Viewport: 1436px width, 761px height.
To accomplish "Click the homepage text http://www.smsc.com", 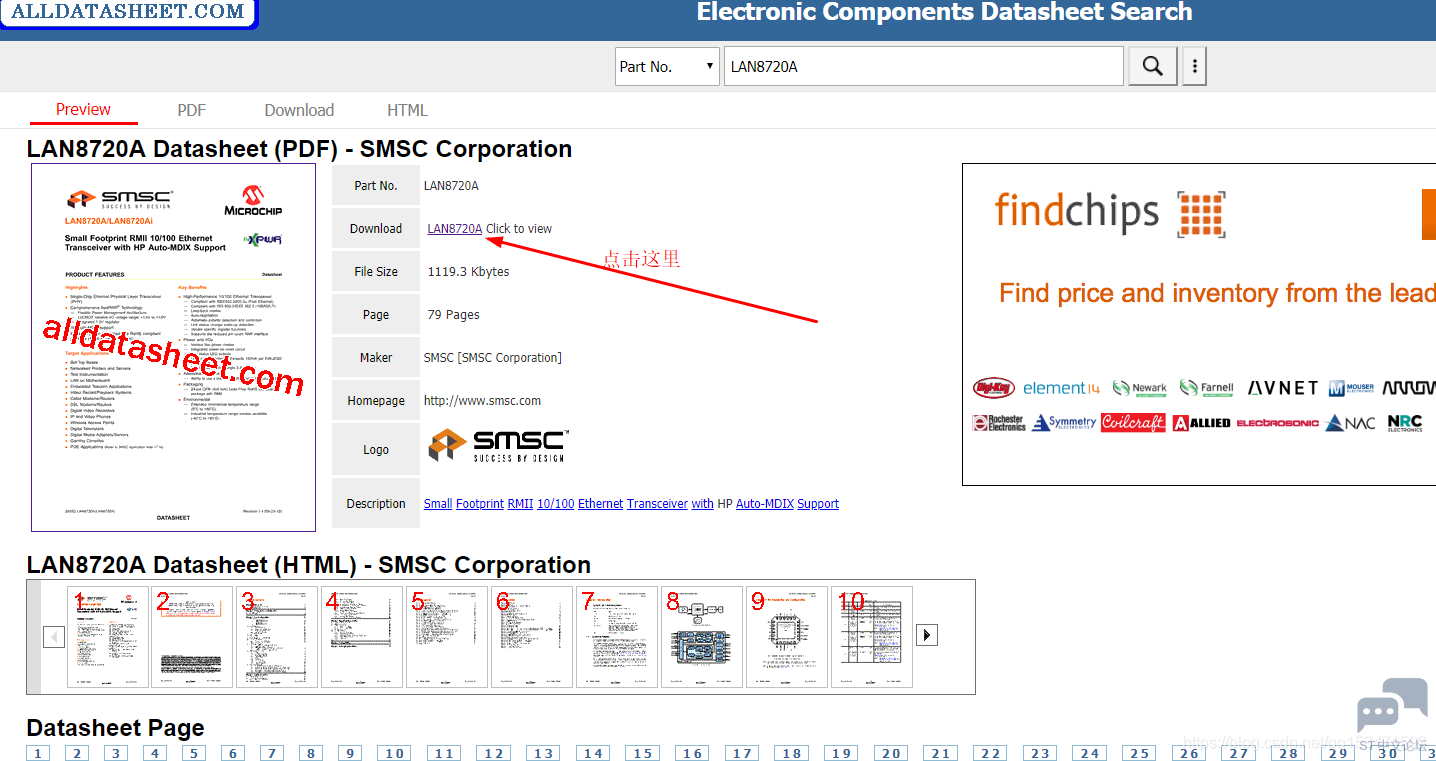I will tap(482, 401).
